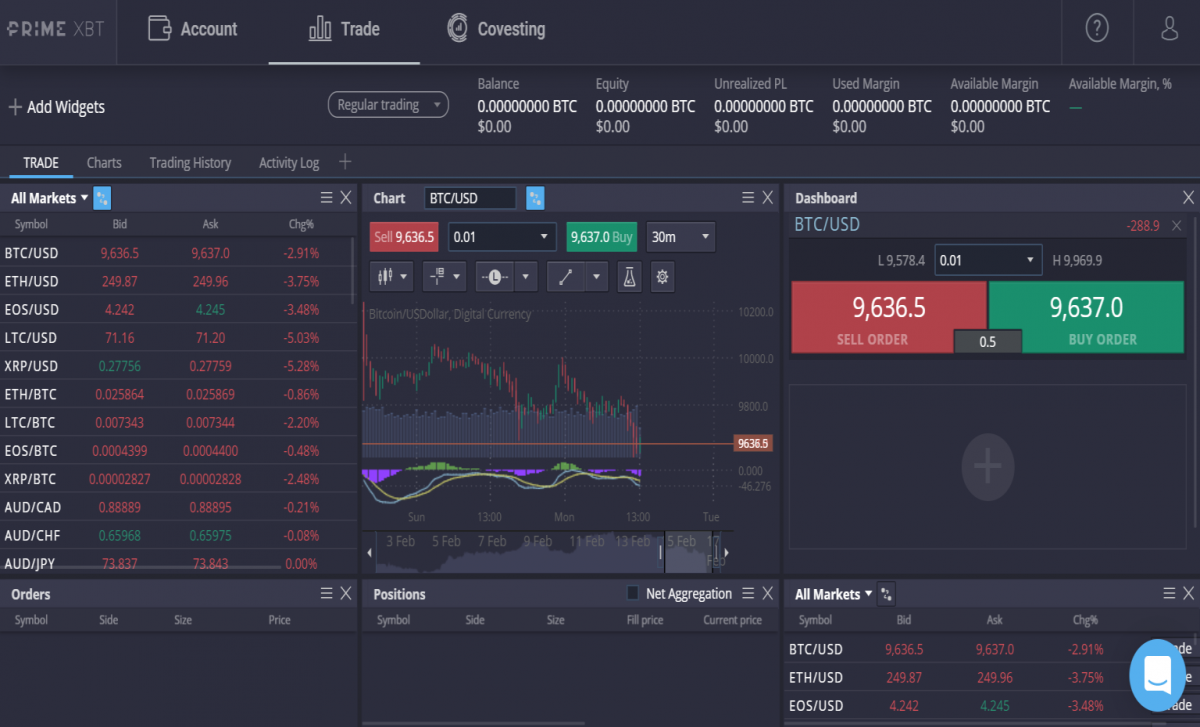
Task: Open the Trading History tab
Action: (190, 162)
